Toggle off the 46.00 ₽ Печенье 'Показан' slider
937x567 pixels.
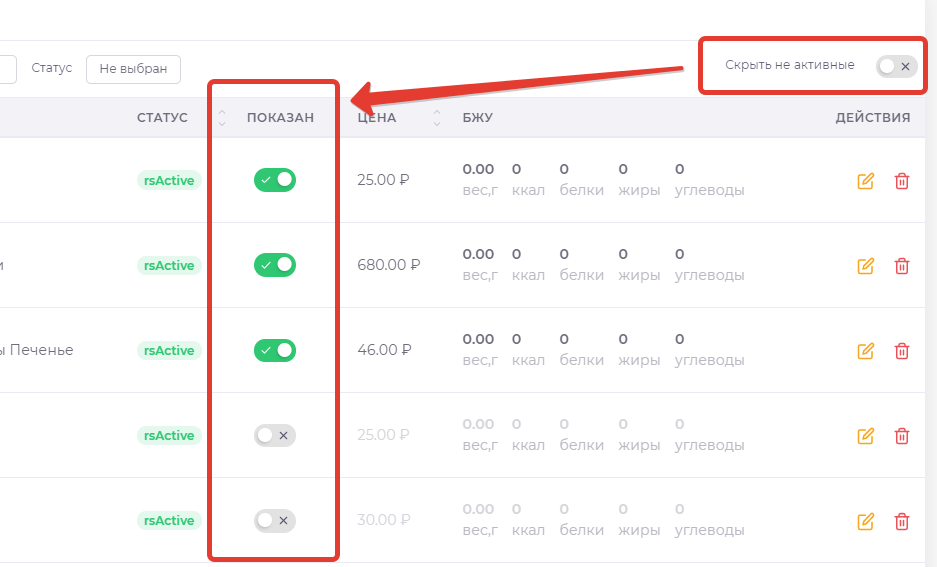point(275,350)
